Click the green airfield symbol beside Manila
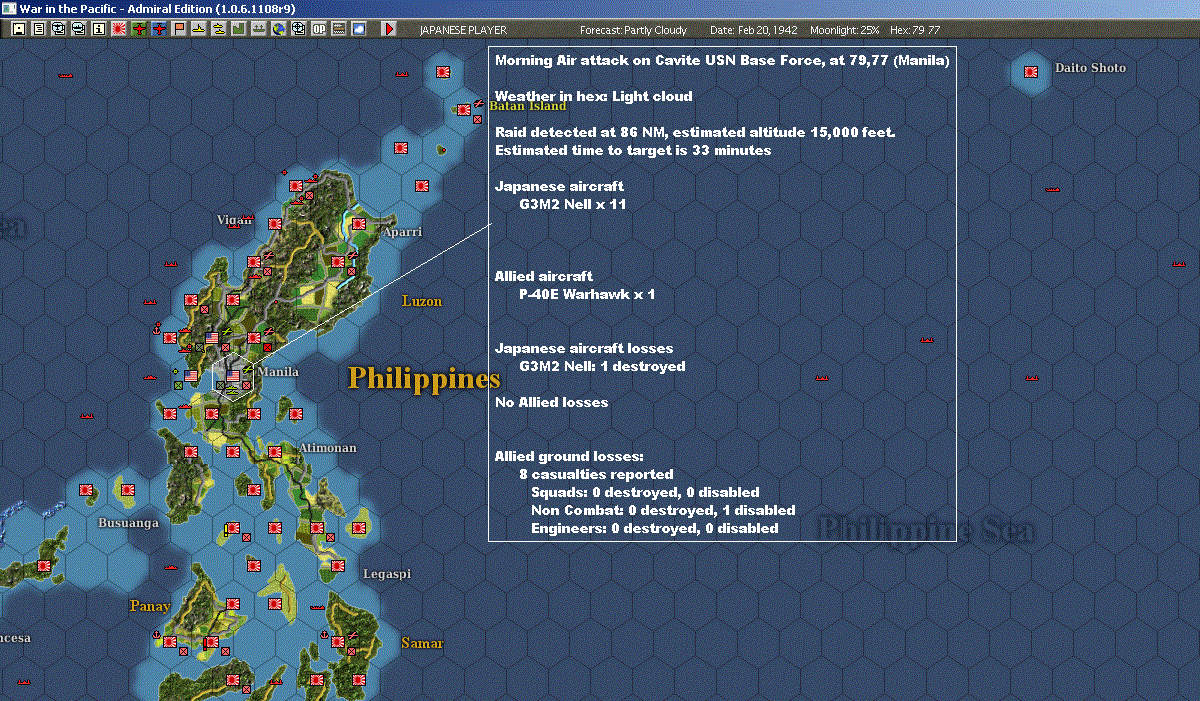 tap(248, 369)
